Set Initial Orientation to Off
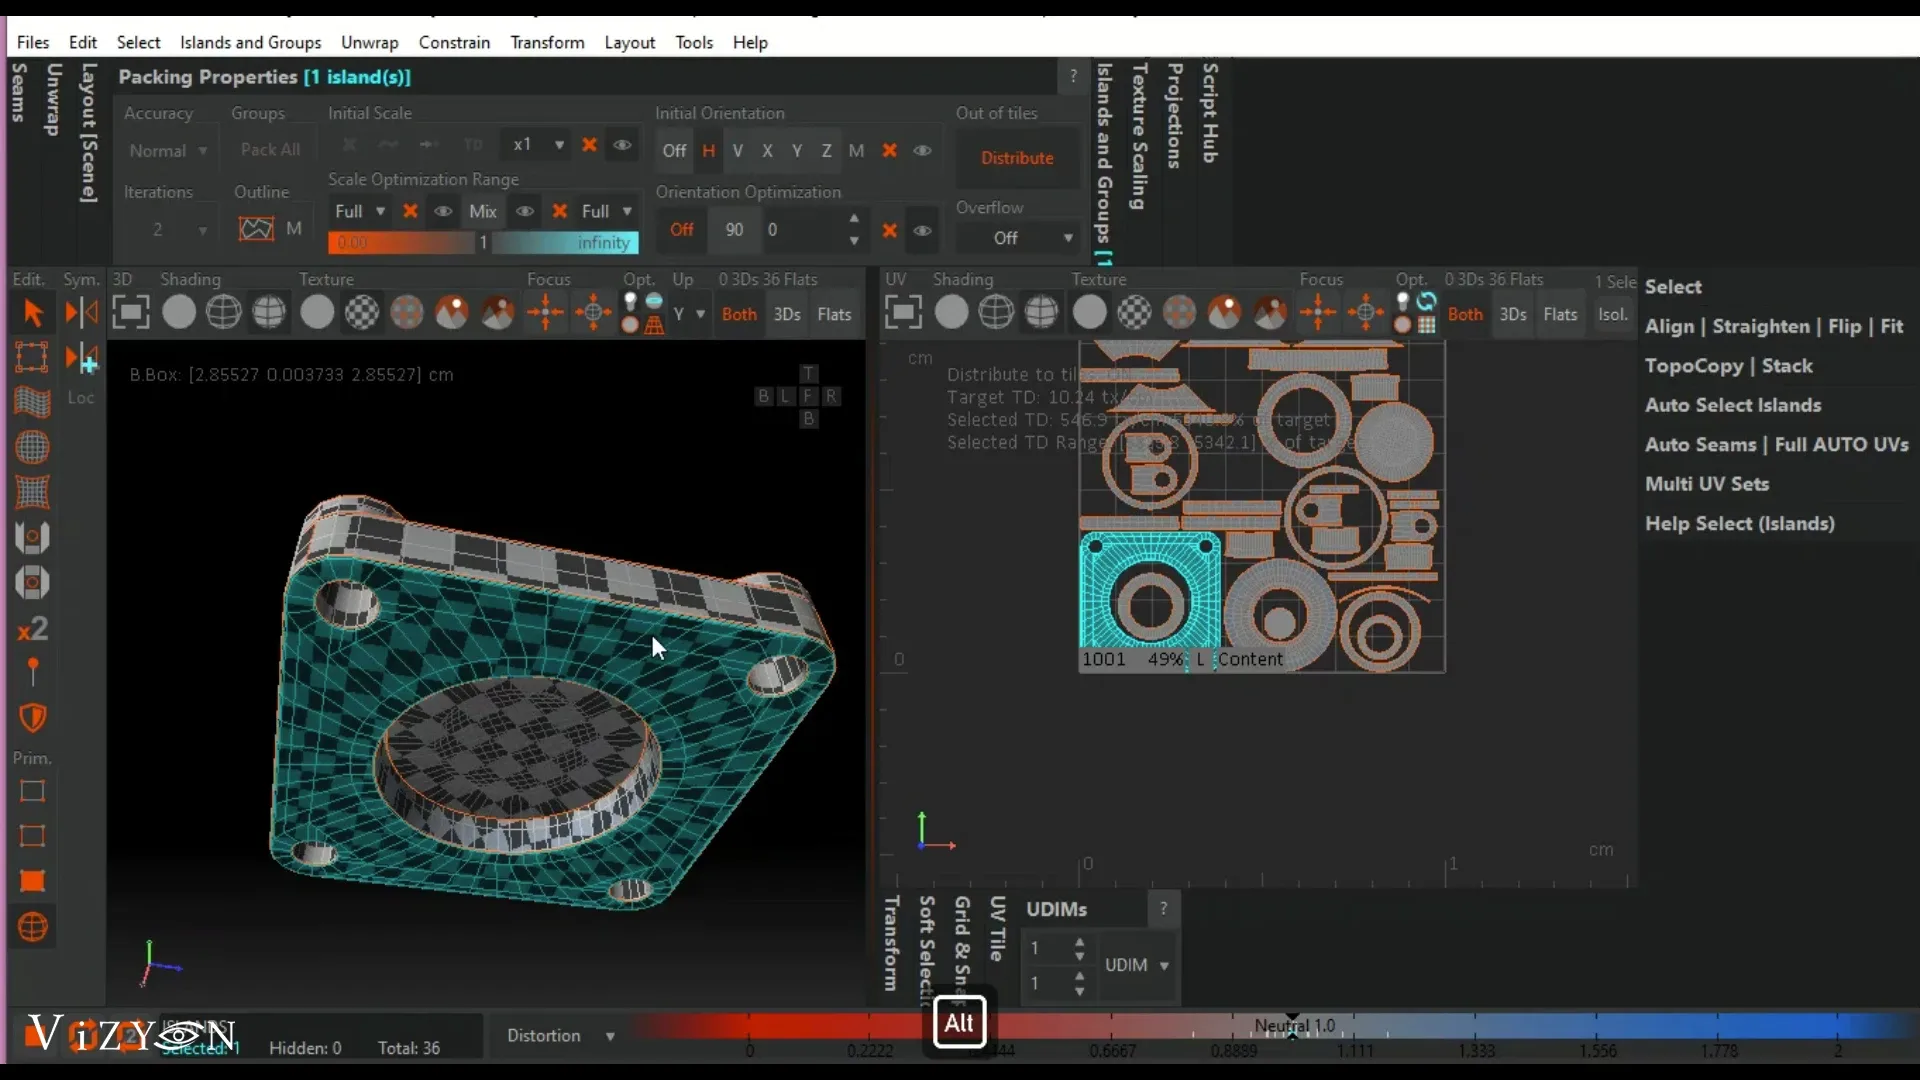The width and height of the screenshot is (1920, 1080). (x=674, y=151)
